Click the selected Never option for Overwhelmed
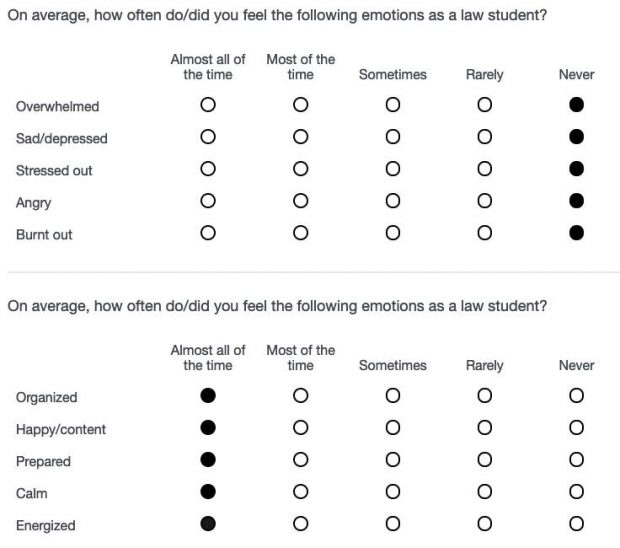 tap(577, 105)
